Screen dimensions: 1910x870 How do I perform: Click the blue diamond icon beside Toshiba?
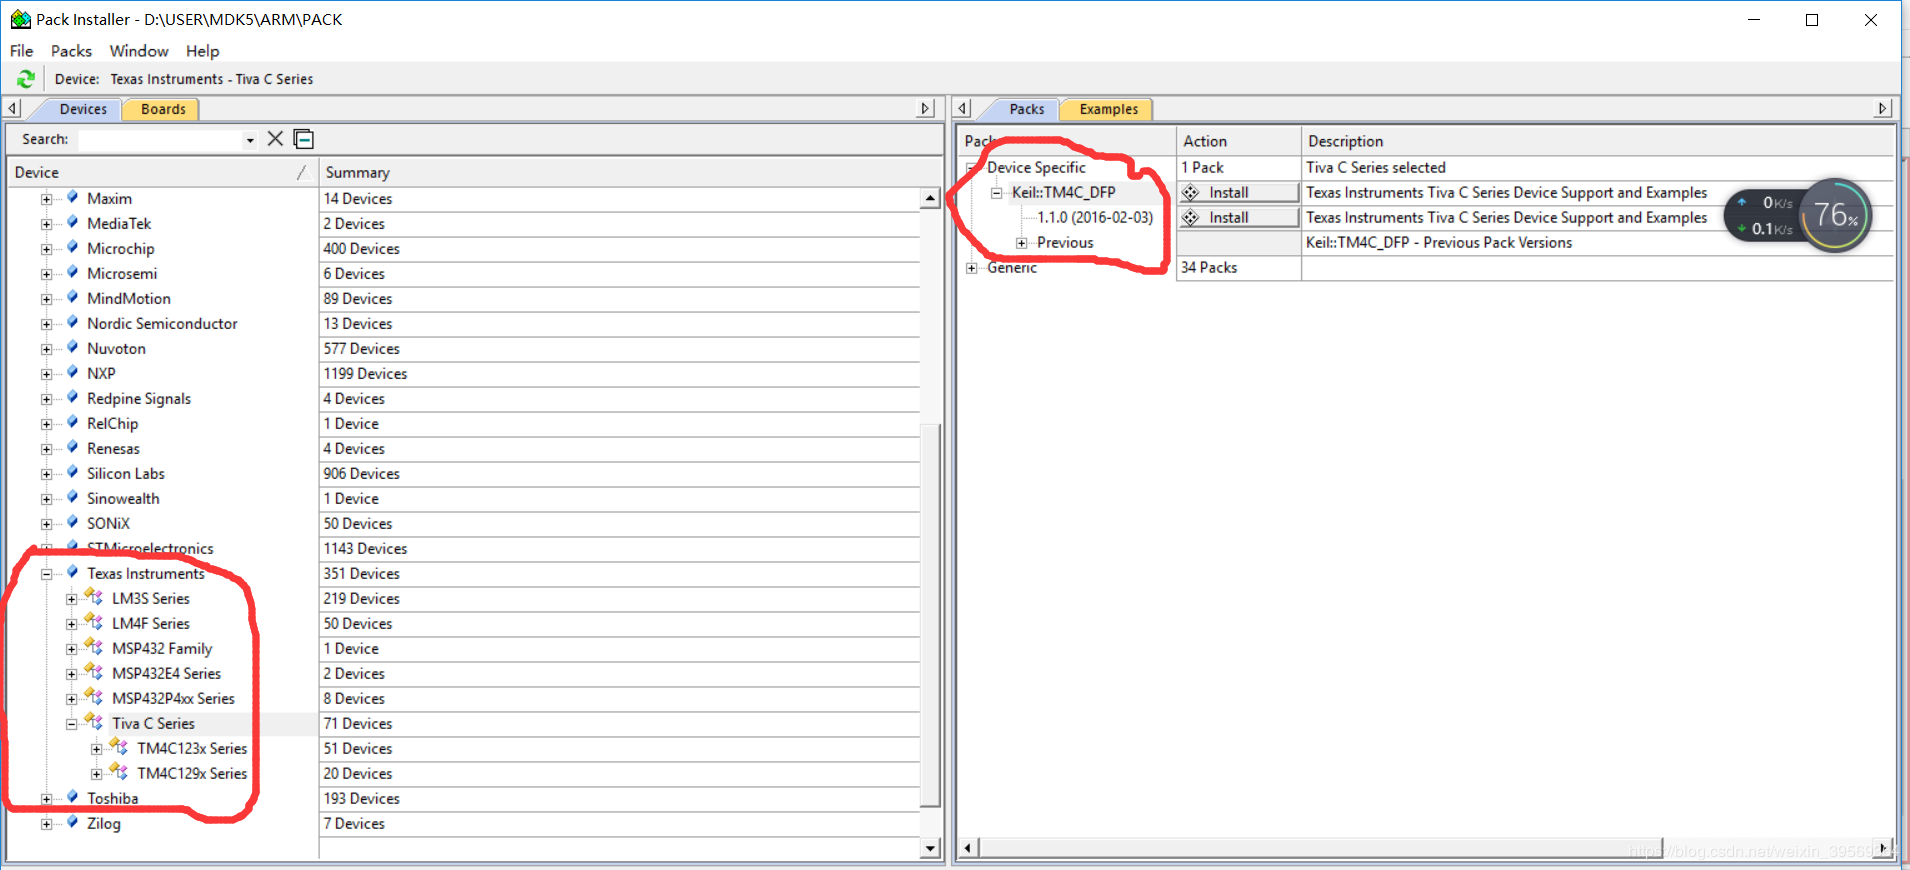tap(72, 798)
